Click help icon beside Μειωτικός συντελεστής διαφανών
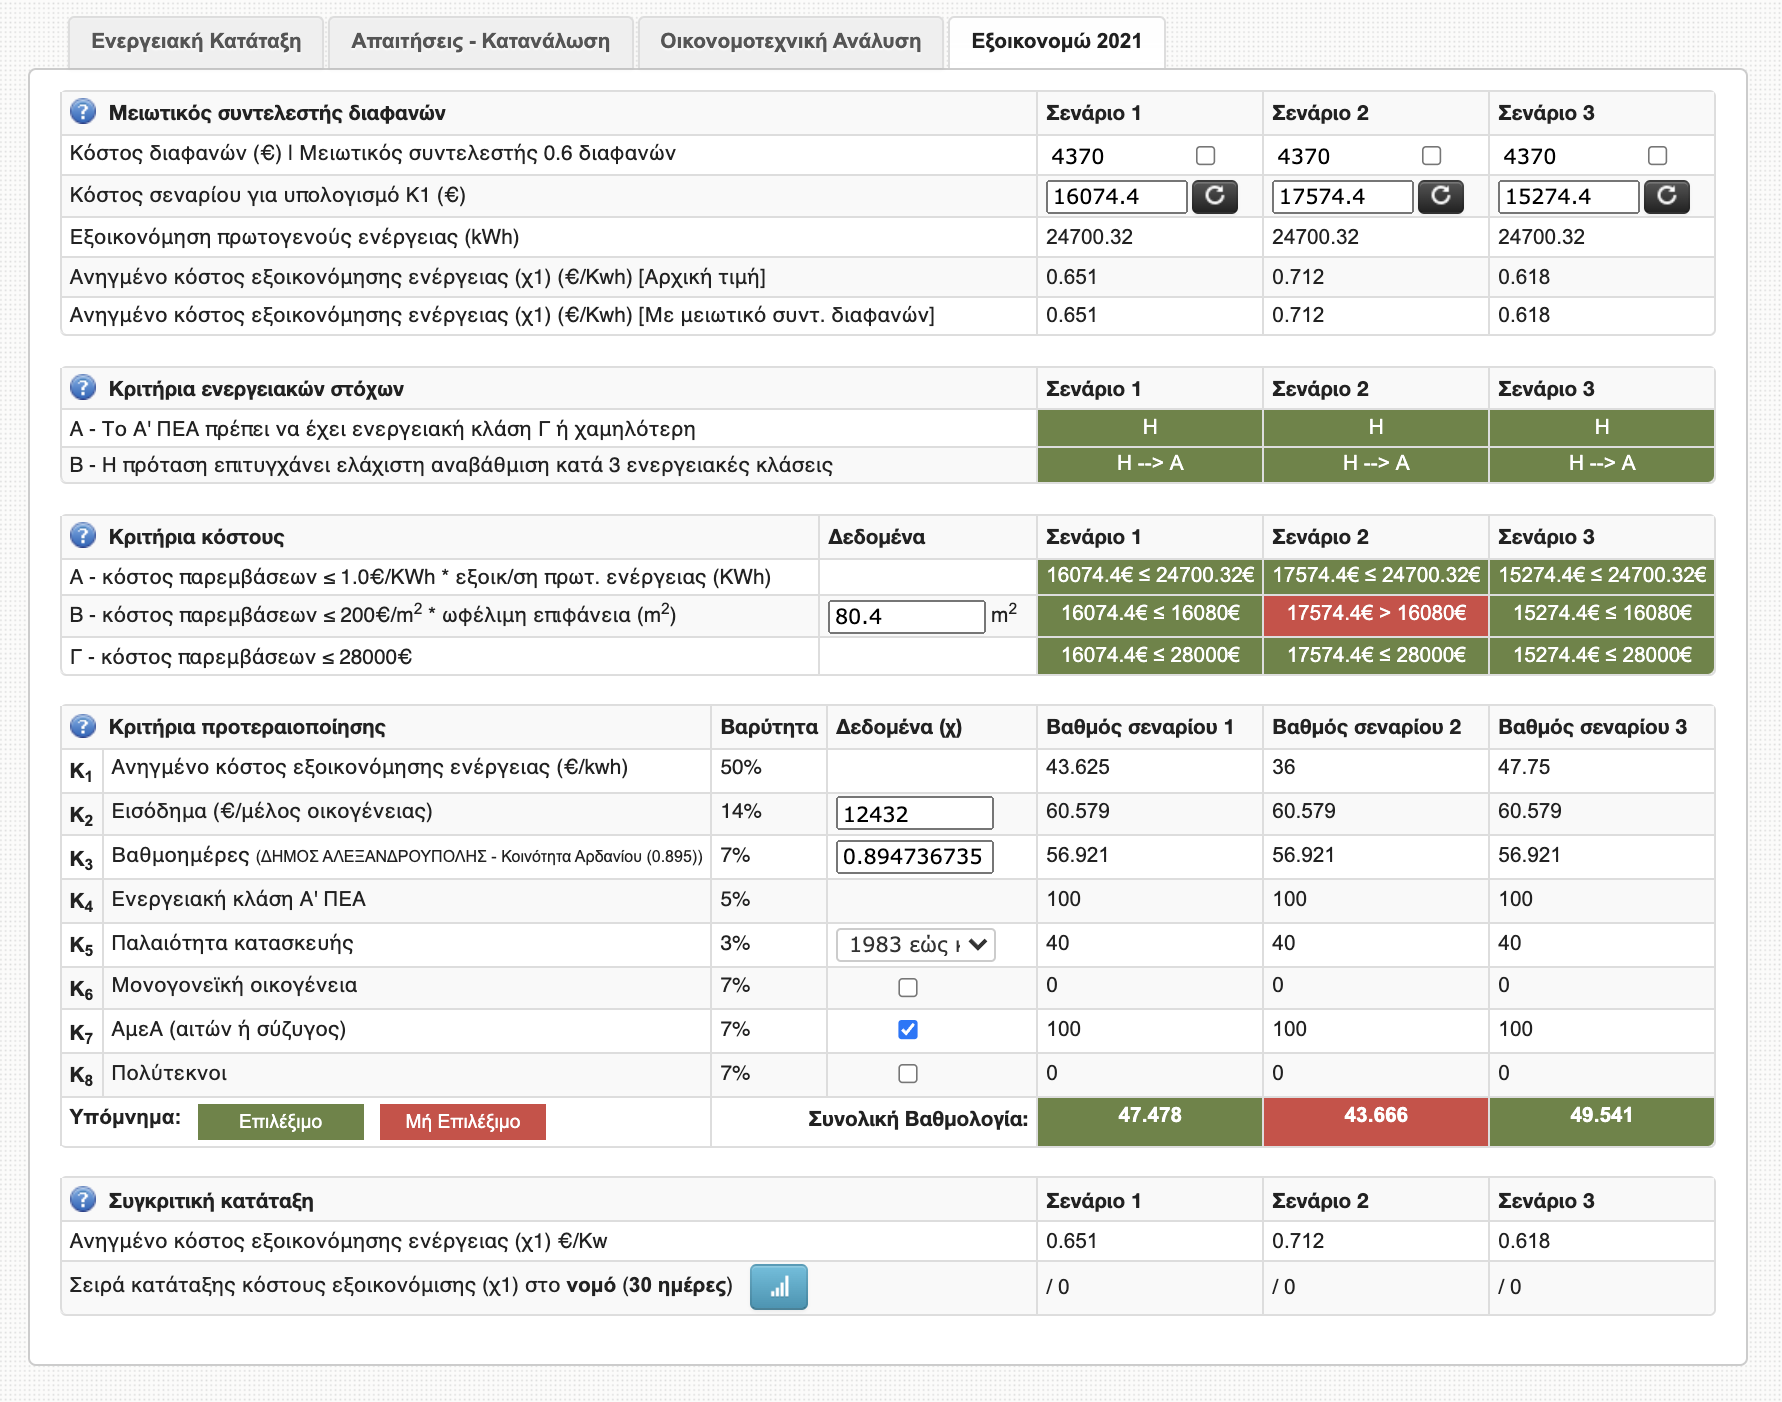This screenshot has width=1782, height=1402. (x=83, y=112)
